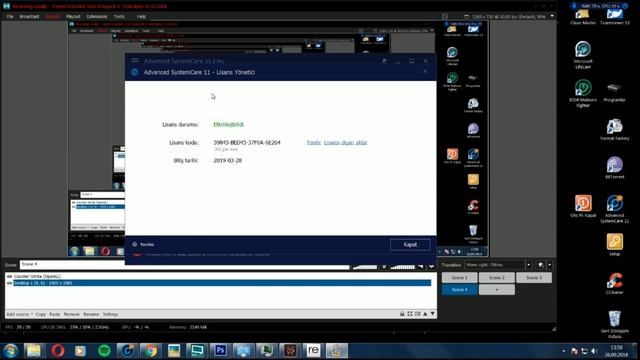Click the transition star icon
The width and height of the screenshot is (640, 360).
tap(540, 265)
